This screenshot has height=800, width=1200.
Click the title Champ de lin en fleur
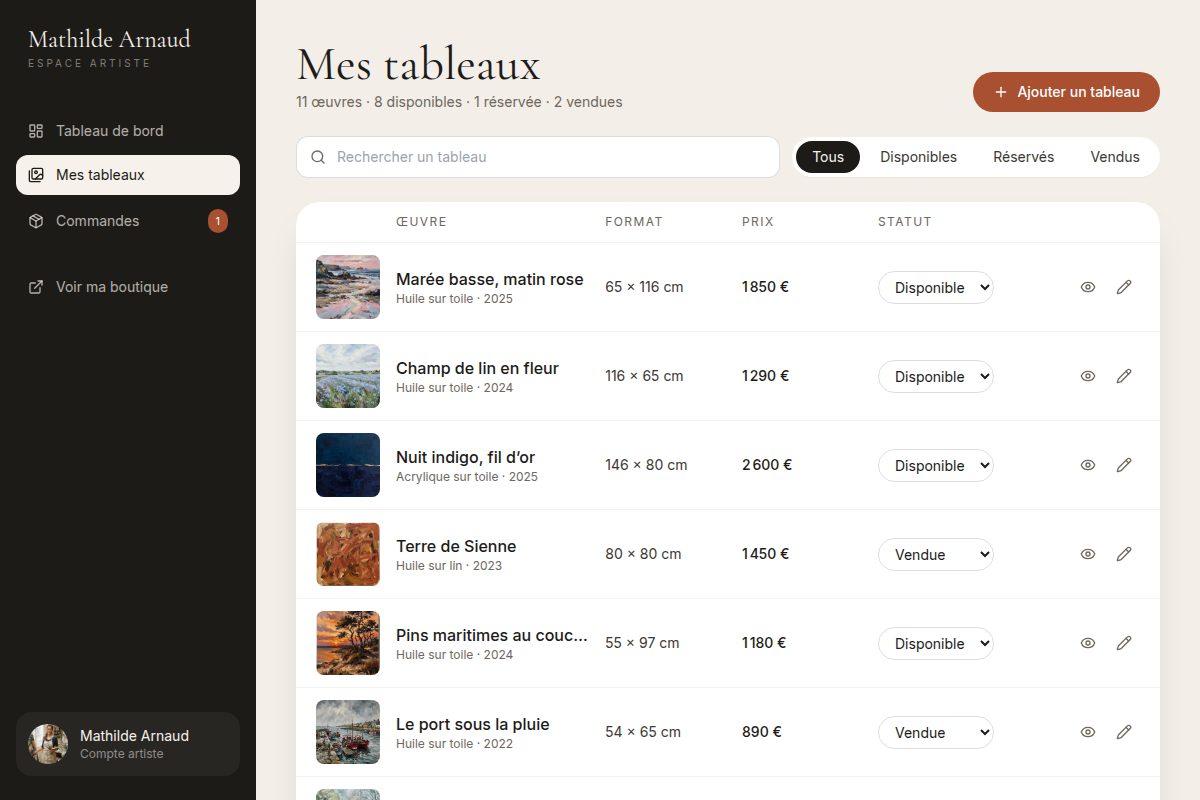point(477,369)
